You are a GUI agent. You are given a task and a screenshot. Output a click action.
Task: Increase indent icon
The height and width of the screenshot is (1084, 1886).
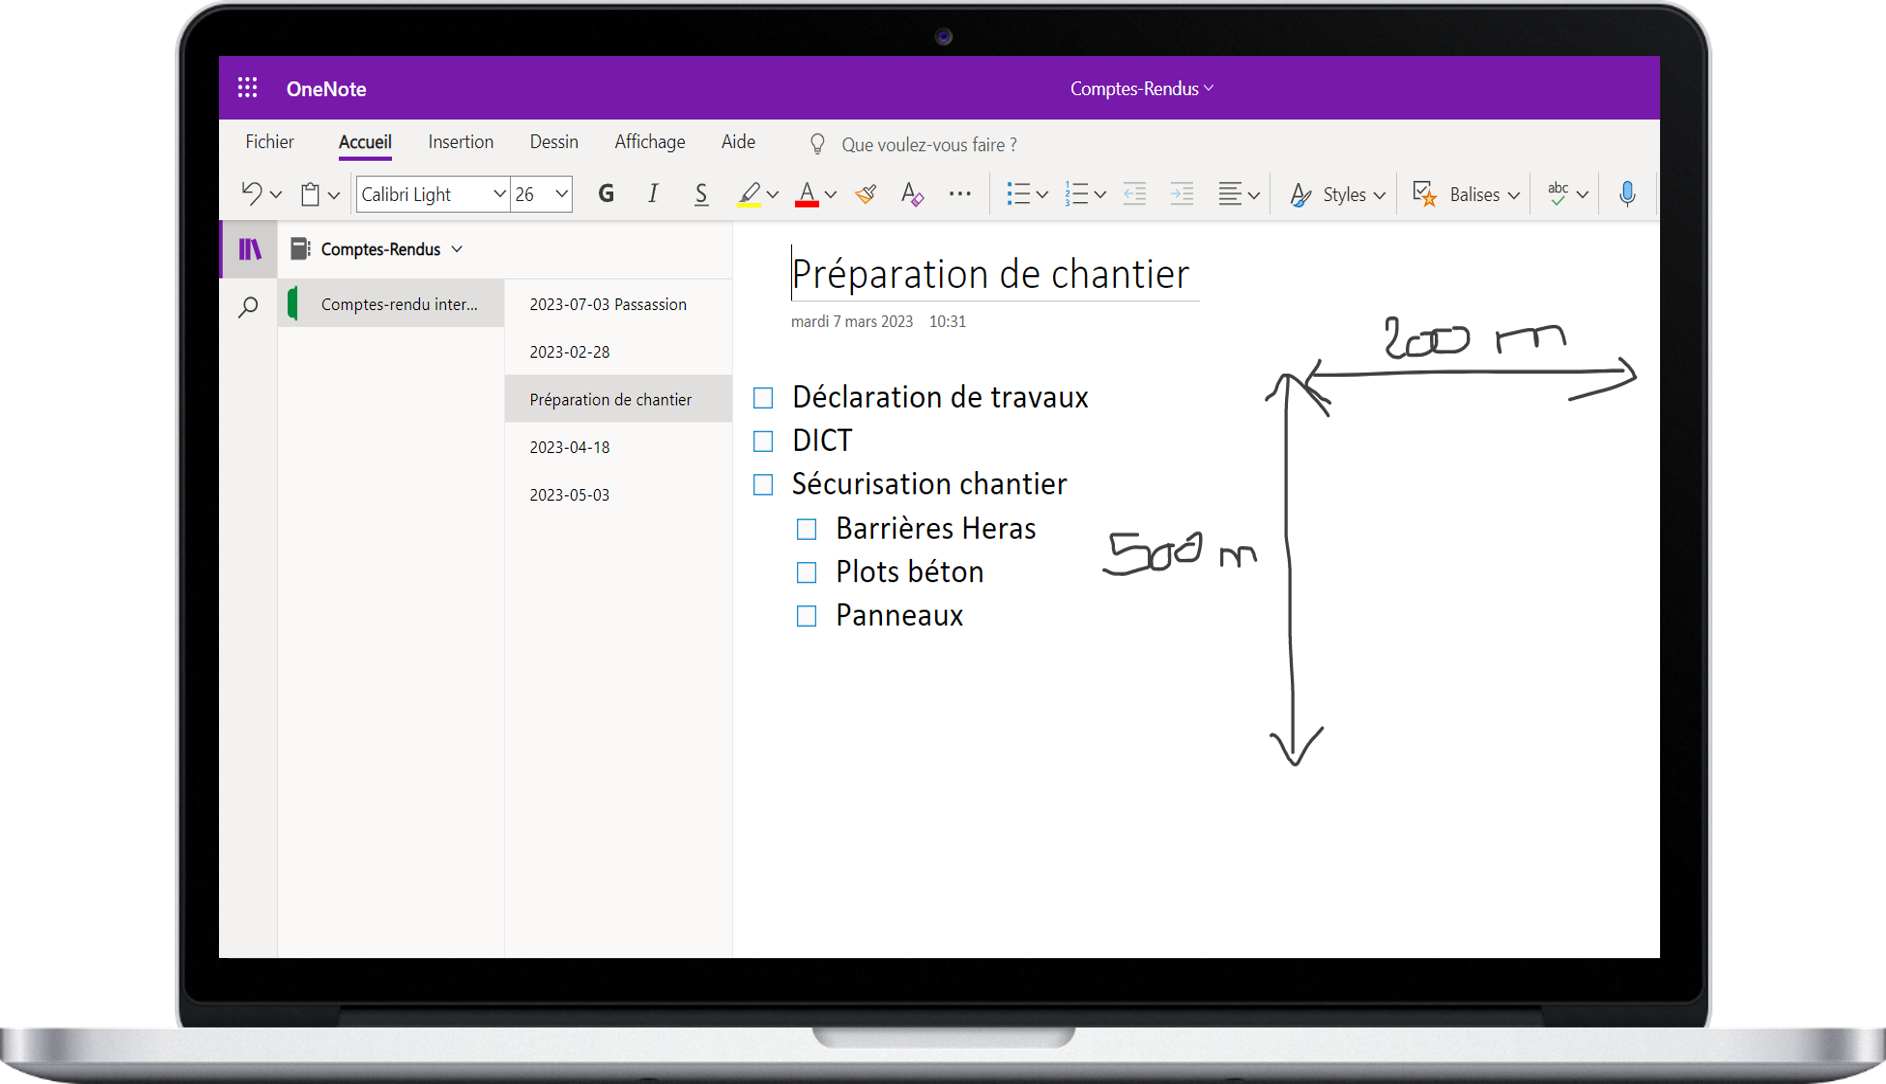[x=1182, y=194]
